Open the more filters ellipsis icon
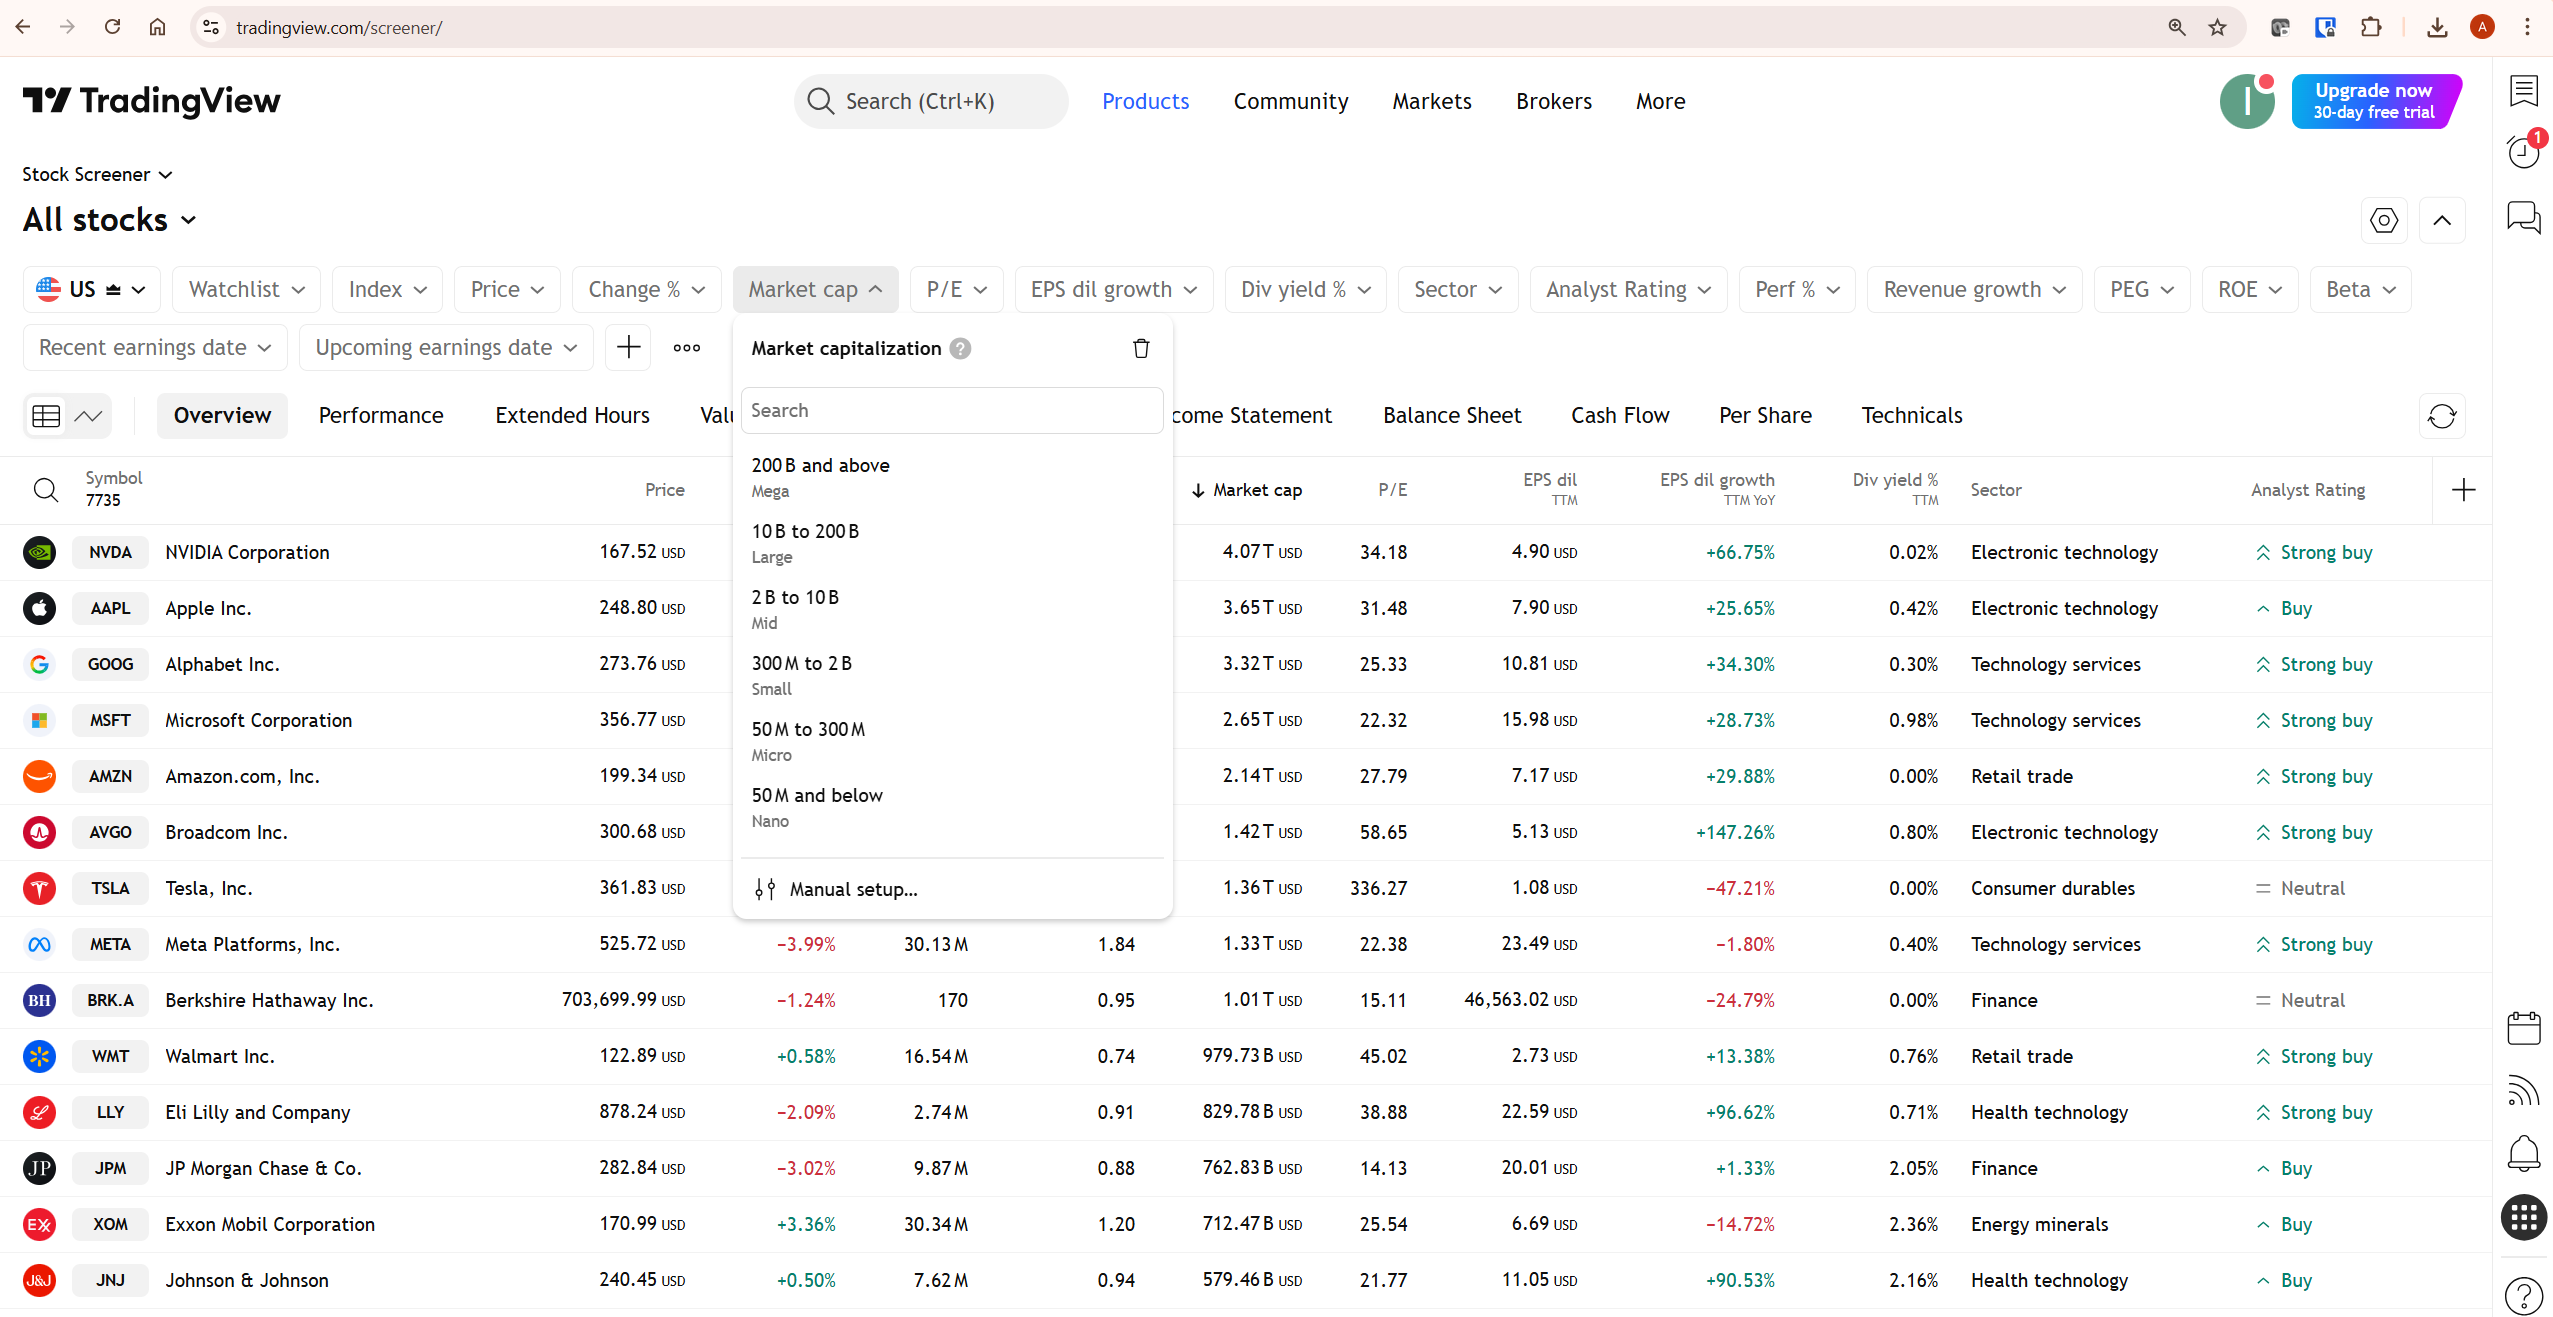The height and width of the screenshot is (1317, 2553). click(687, 347)
